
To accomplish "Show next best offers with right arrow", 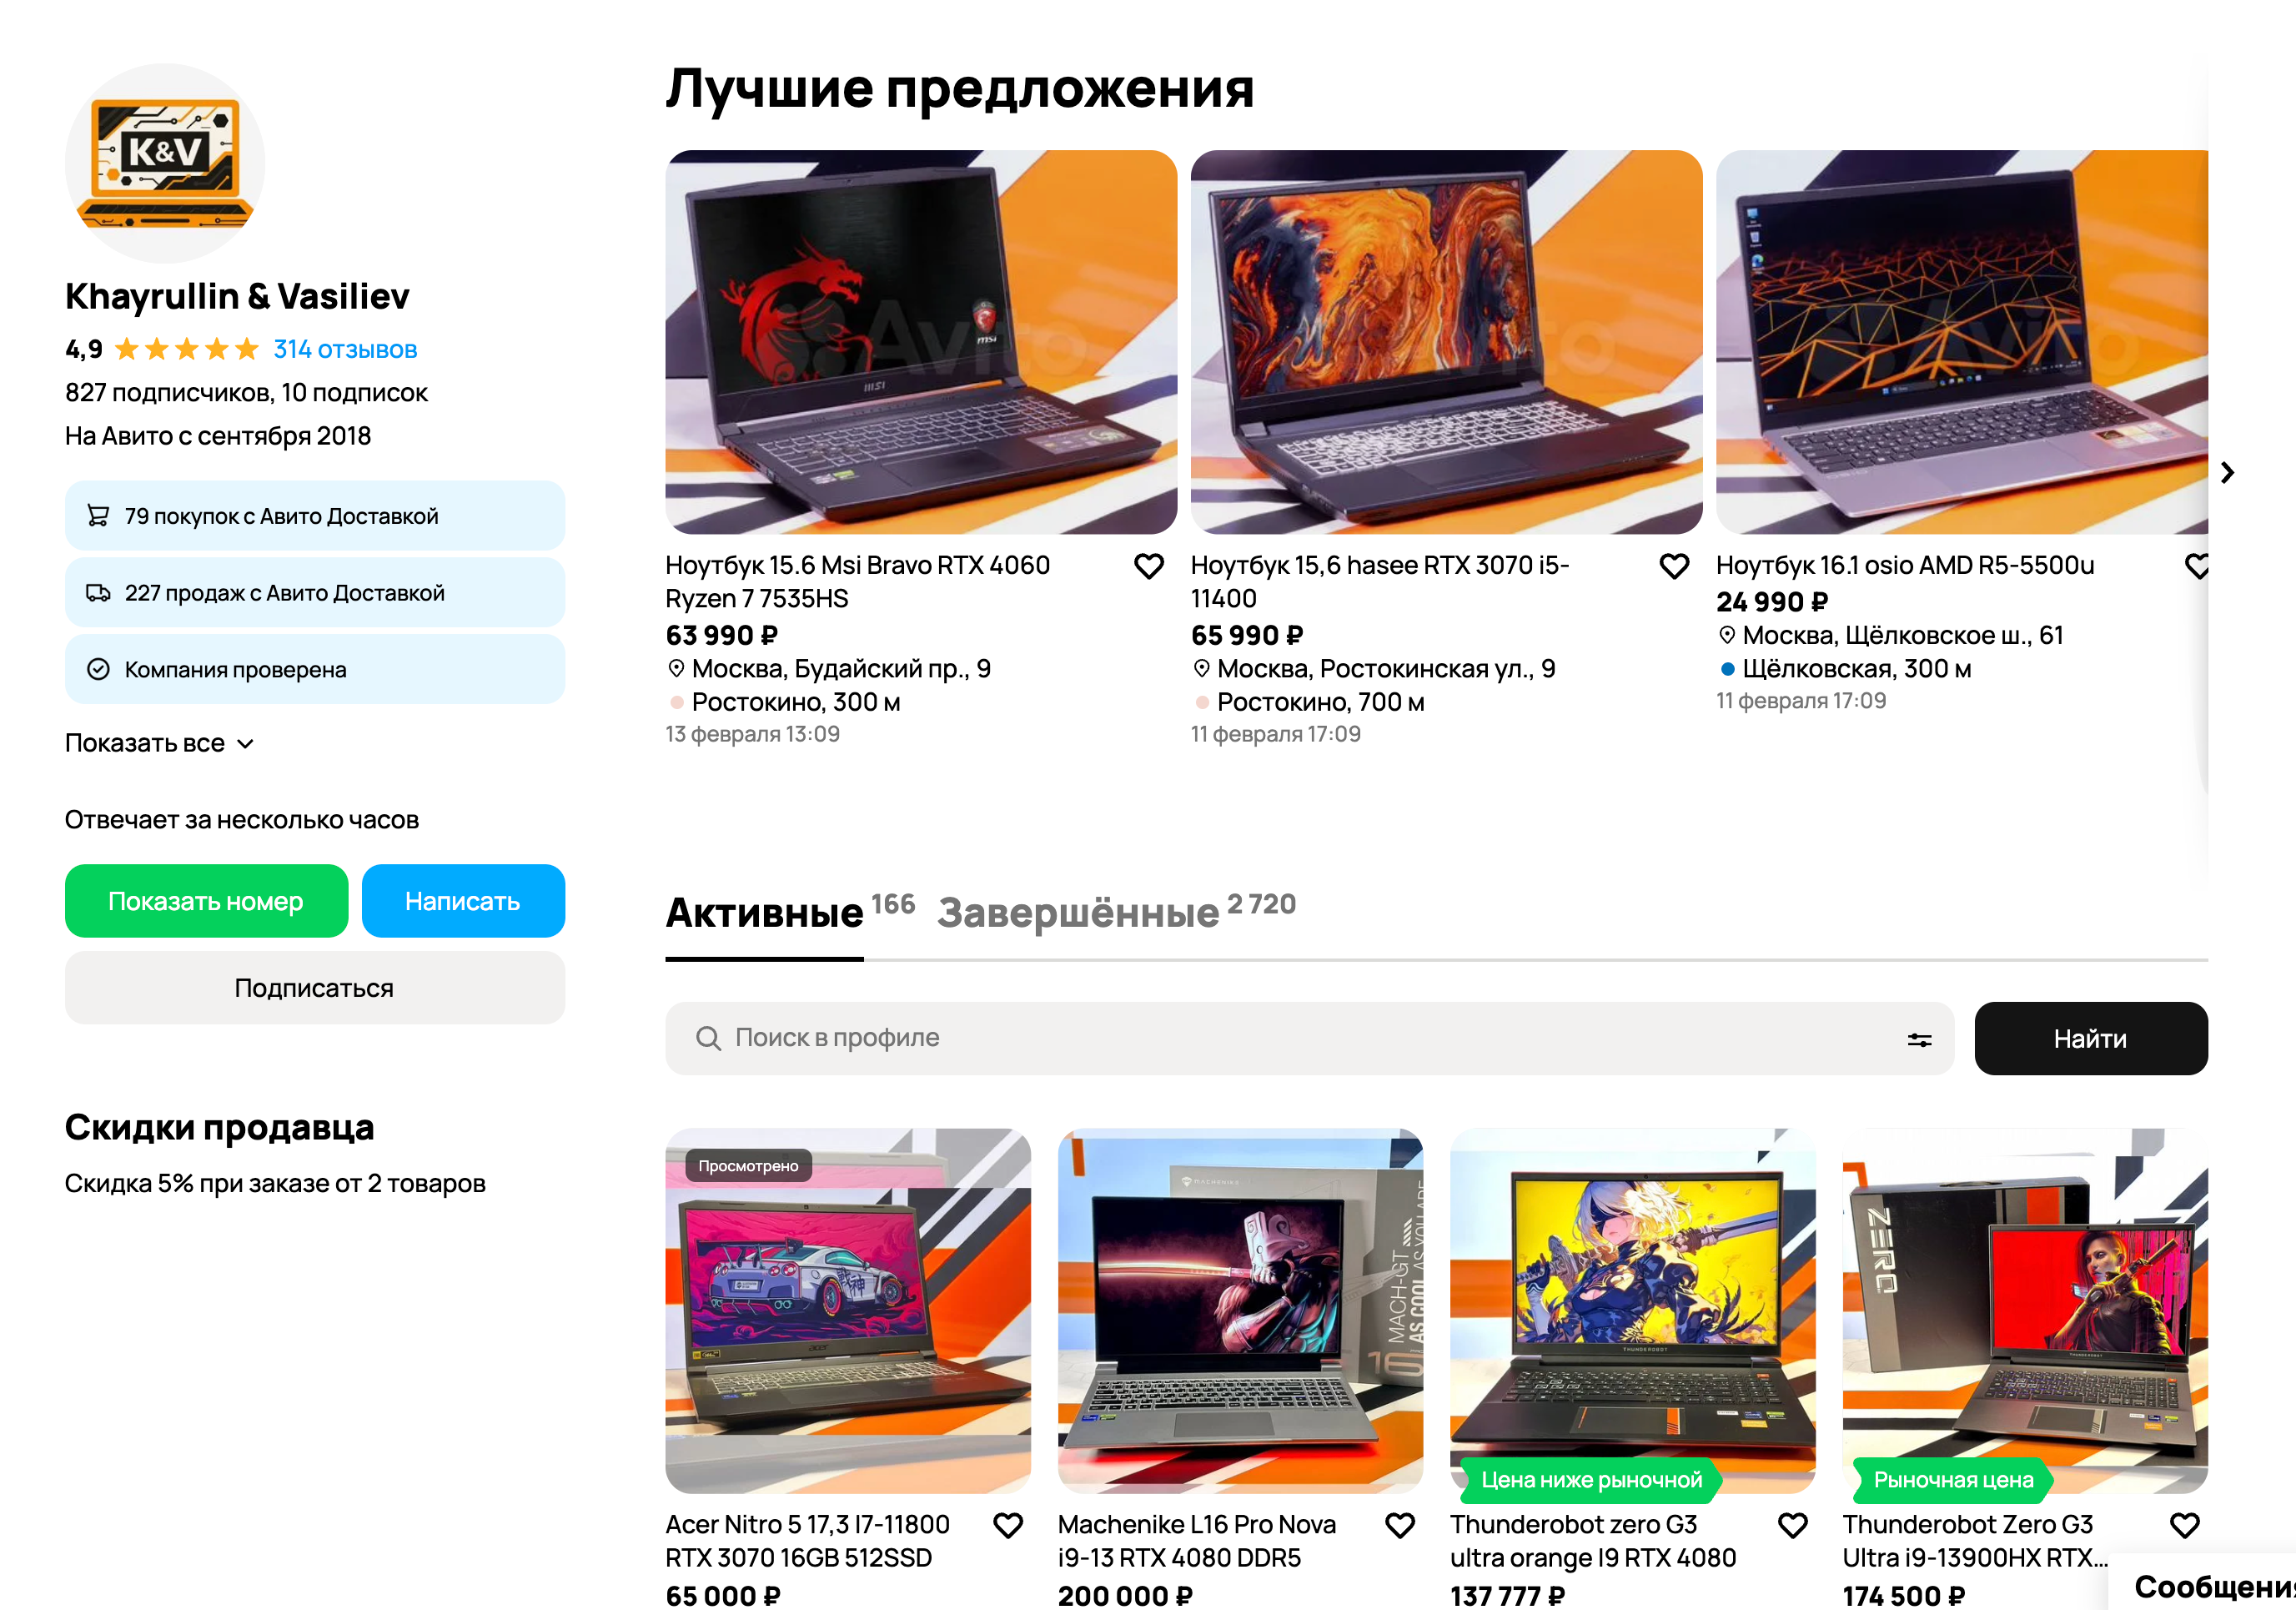I will [x=2227, y=472].
